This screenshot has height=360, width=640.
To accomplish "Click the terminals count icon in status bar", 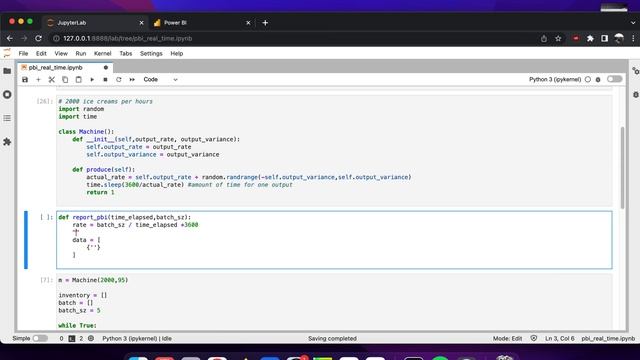I will pos(72,338).
